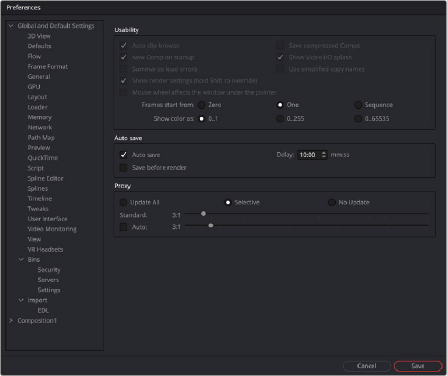Show color as 0..1

[202, 119]
